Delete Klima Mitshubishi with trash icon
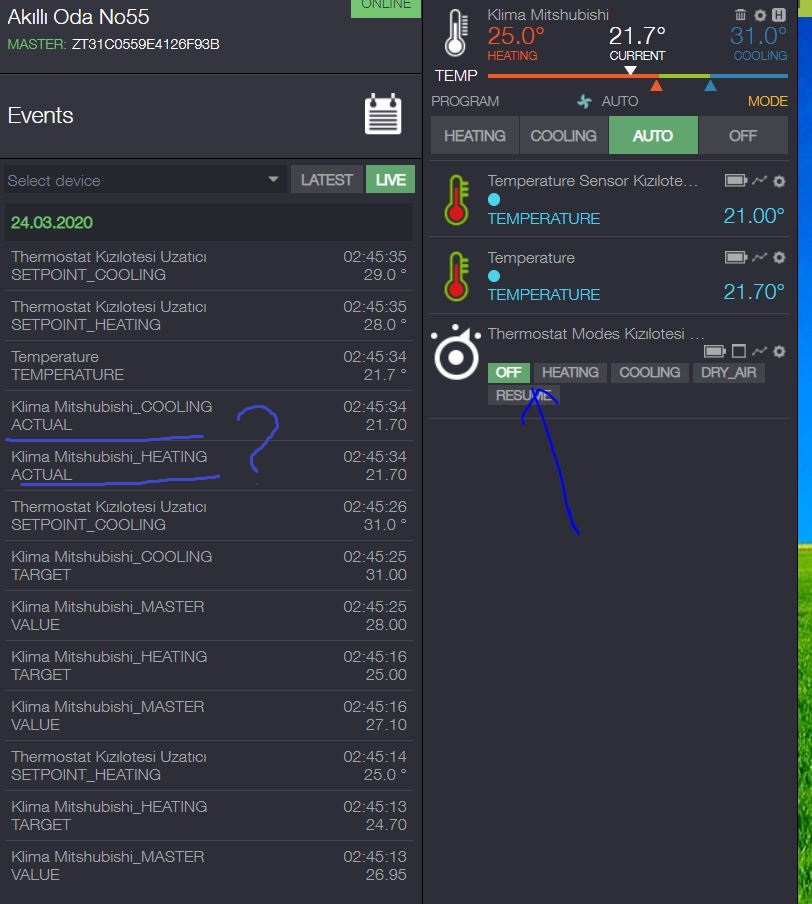 [740, 15]
